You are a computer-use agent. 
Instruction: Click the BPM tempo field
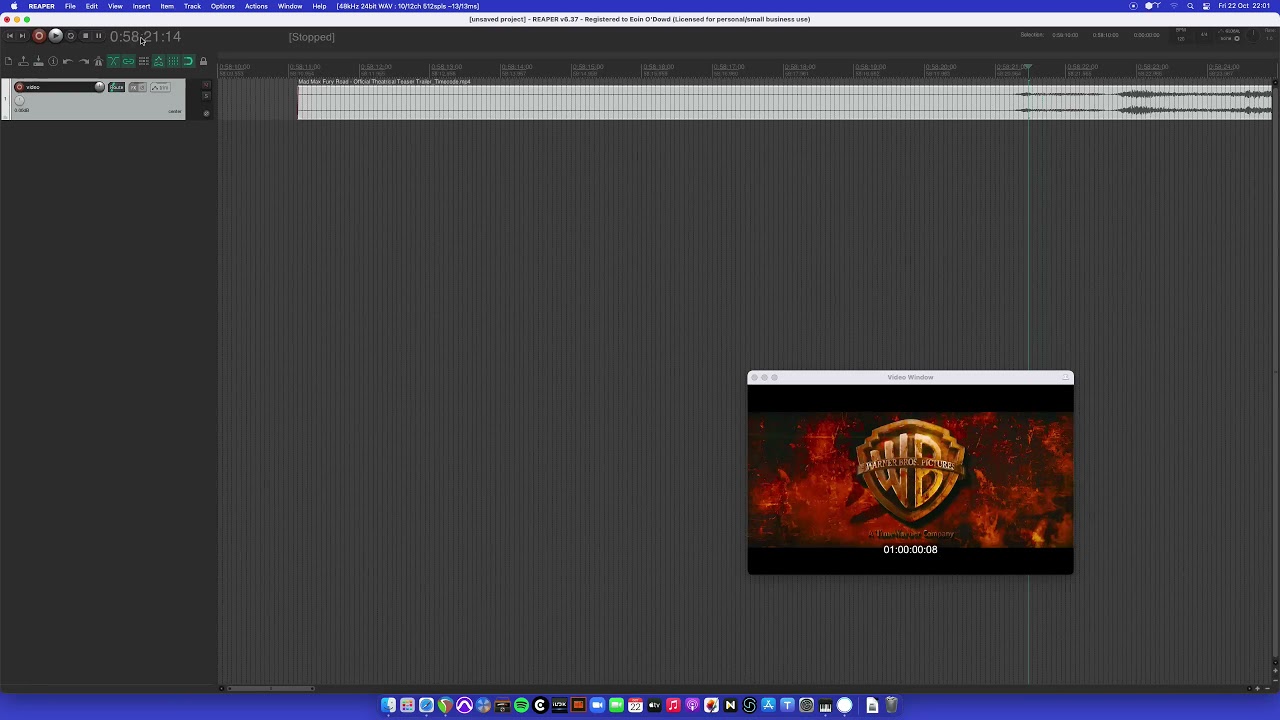click(1181, 35)
